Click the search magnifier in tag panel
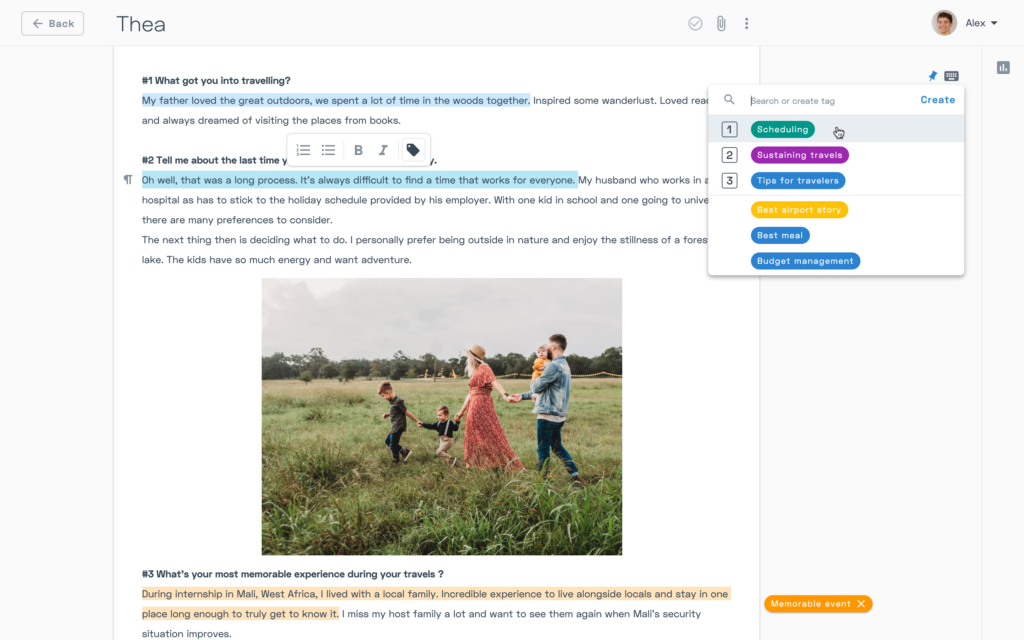The width and height of the screenshot is (1024, 640). tap(729, 100)
